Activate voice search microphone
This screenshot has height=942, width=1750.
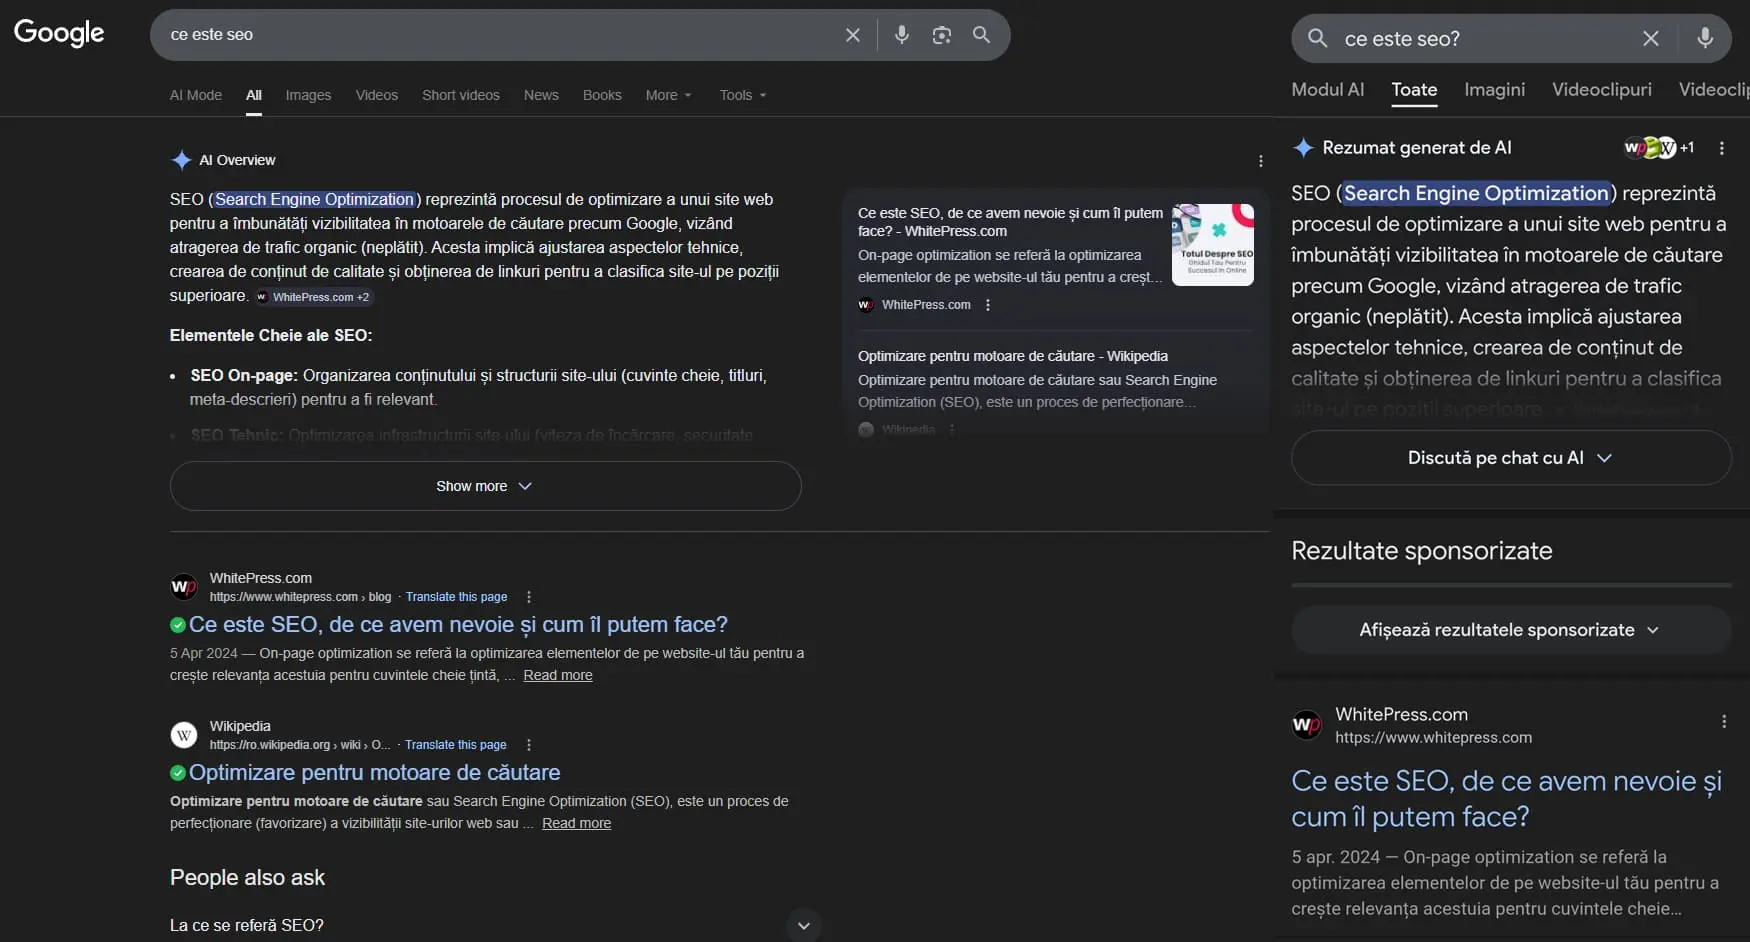(901, 34)
